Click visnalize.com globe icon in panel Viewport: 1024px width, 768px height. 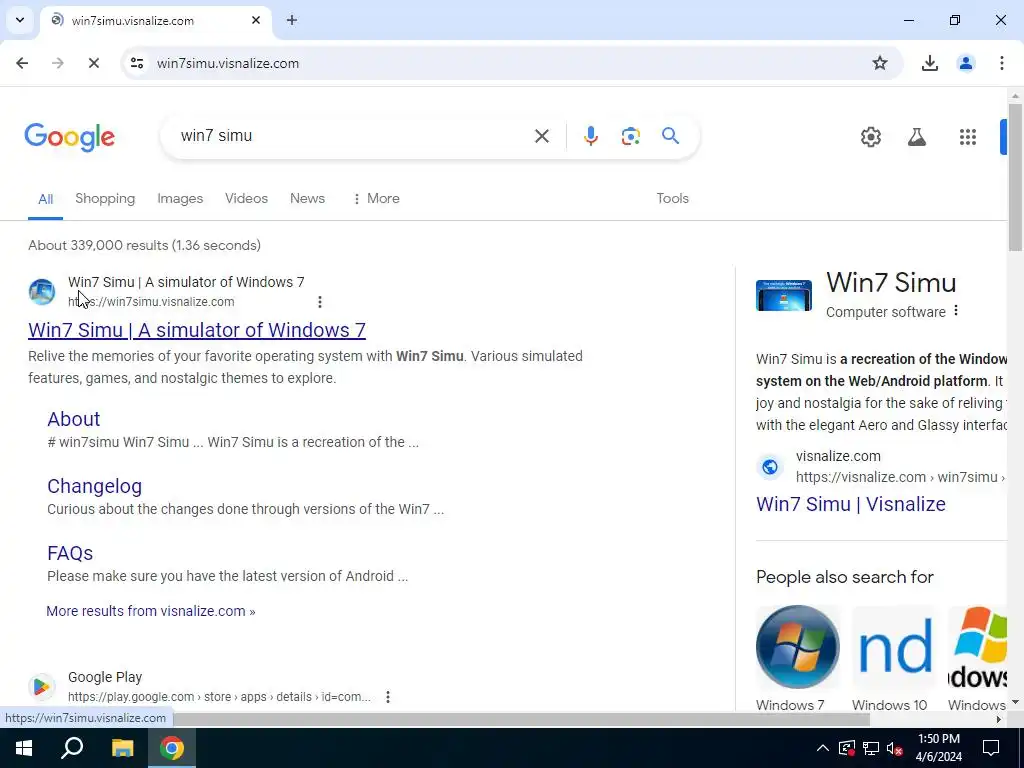tap(770, 467)
